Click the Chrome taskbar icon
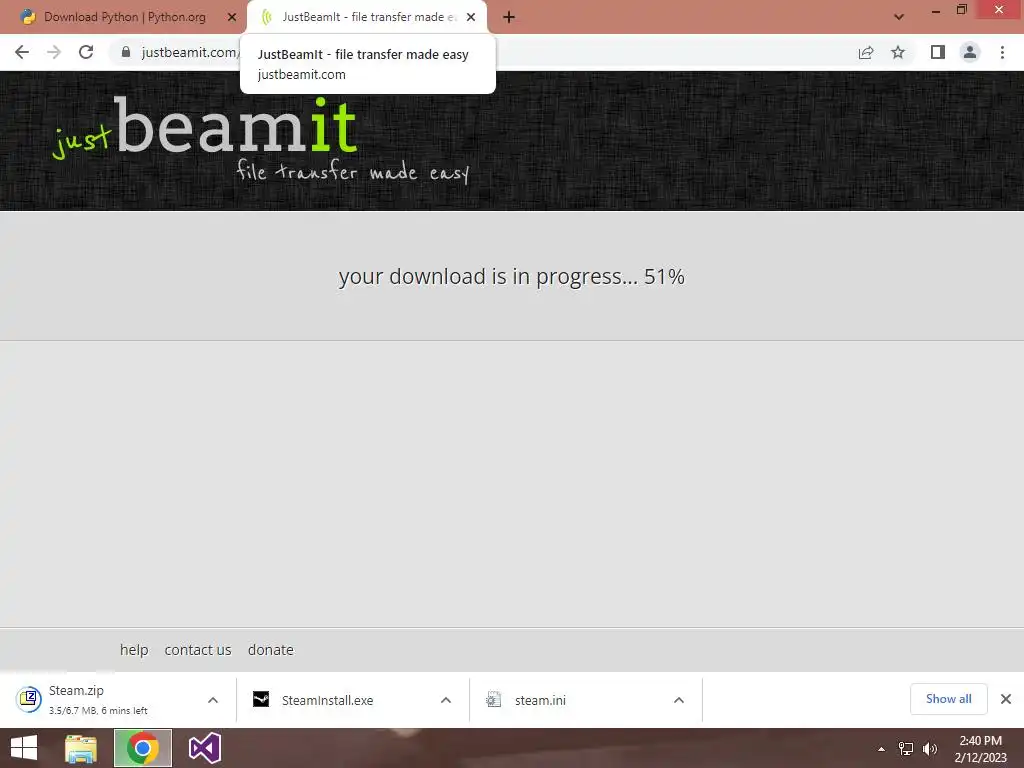1024x768 pixels. 143,748
